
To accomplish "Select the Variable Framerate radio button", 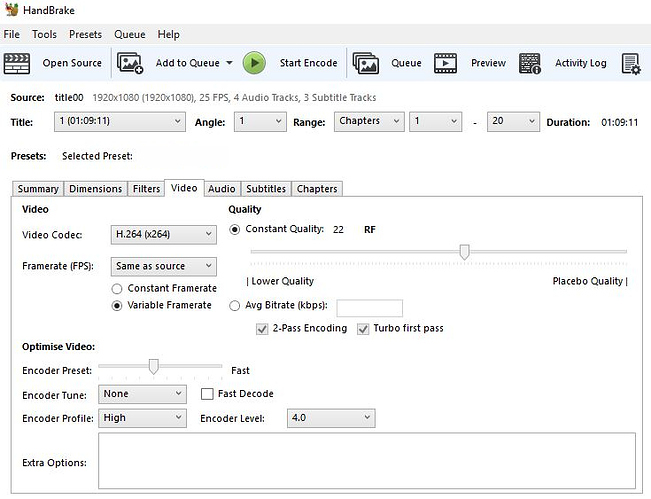I will pyautogui.click(x=117, y=306).
